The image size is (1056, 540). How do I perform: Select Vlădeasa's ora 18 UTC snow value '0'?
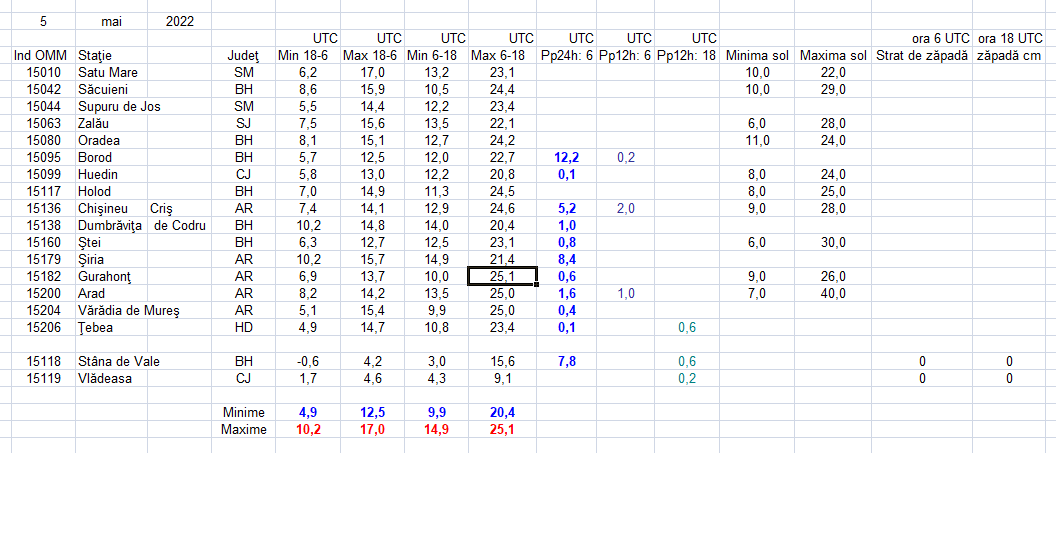point(1009,379)
